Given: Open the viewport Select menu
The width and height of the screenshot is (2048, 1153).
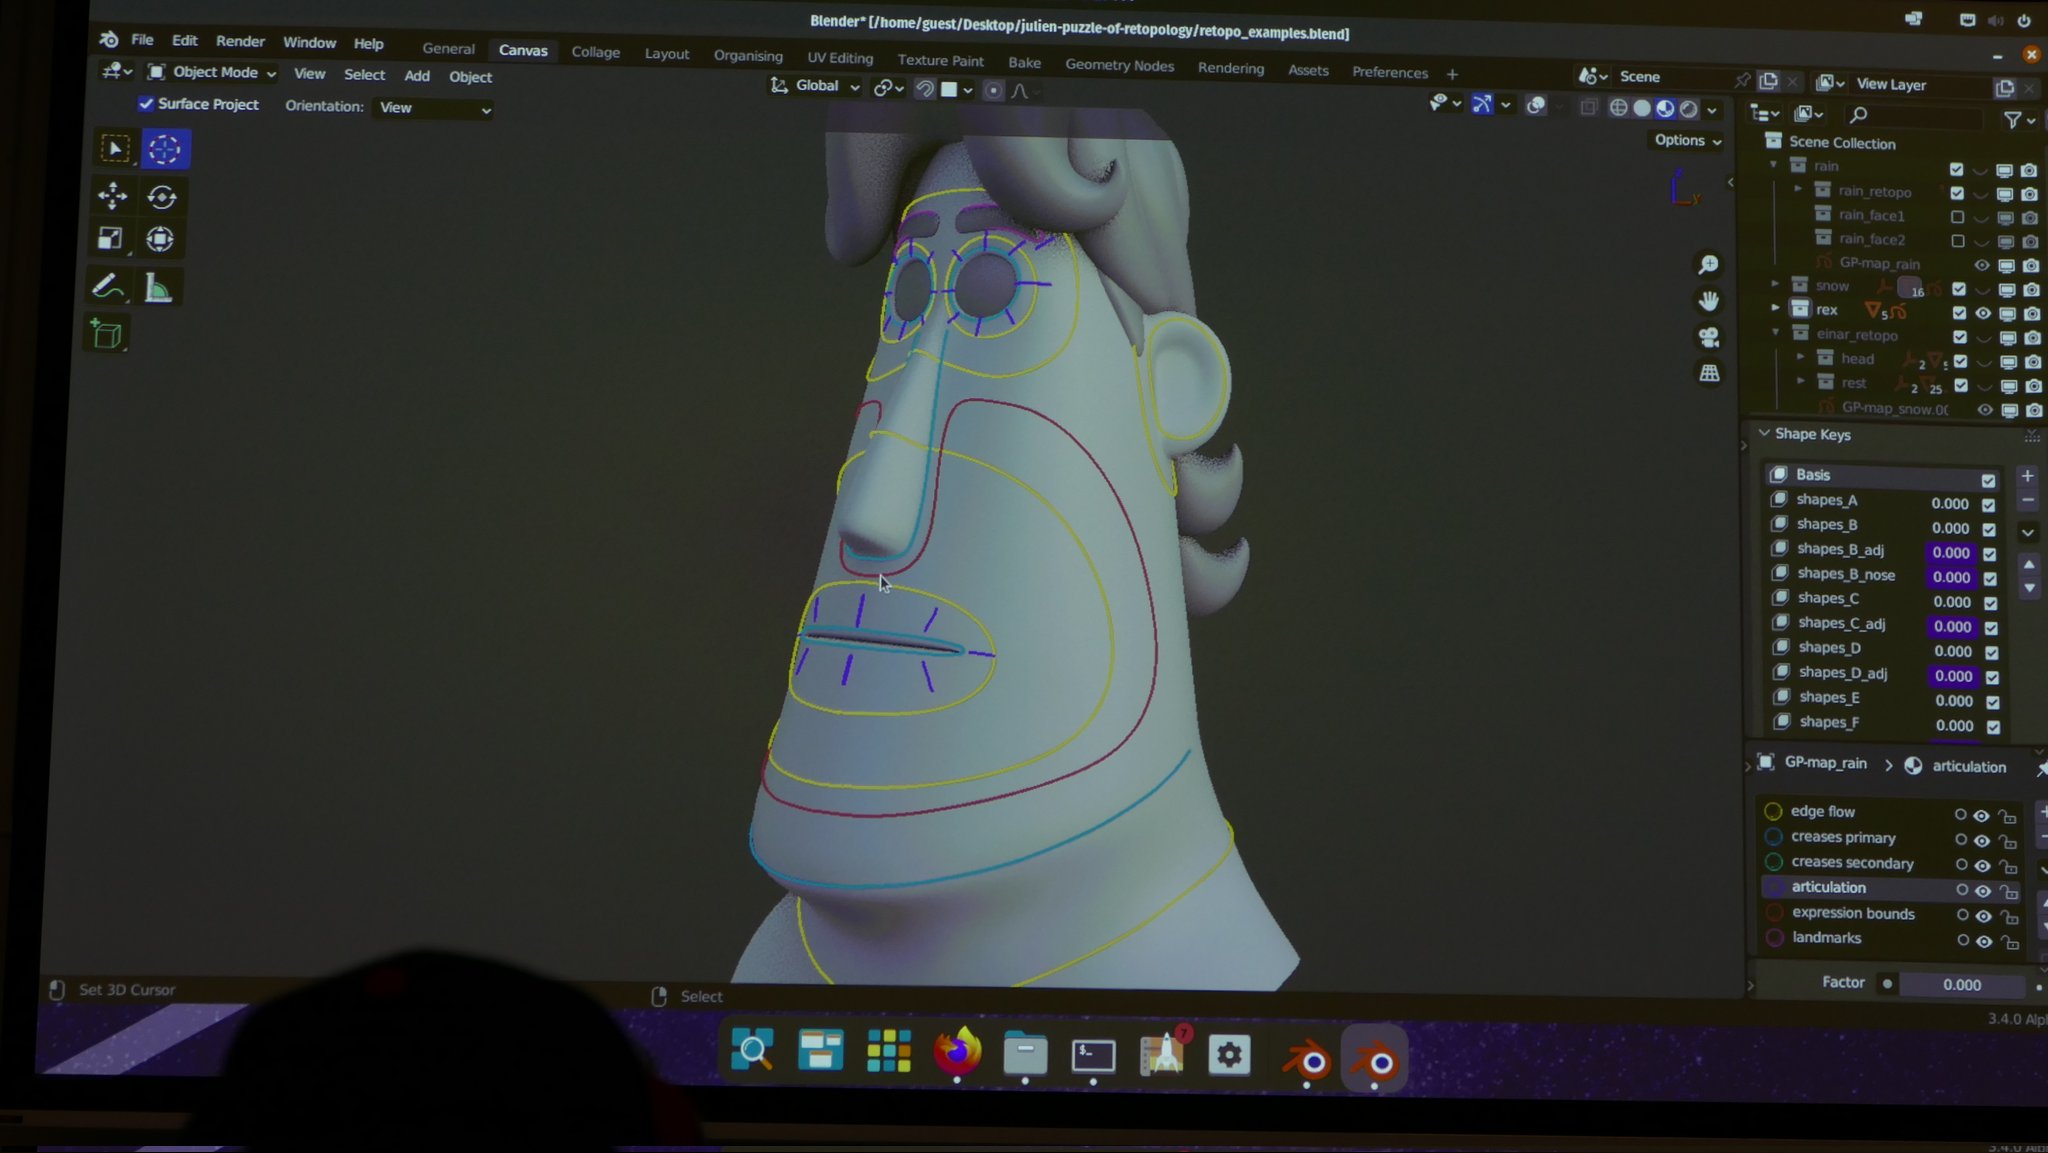Looking at the screenshot, I should pos(364,75).
